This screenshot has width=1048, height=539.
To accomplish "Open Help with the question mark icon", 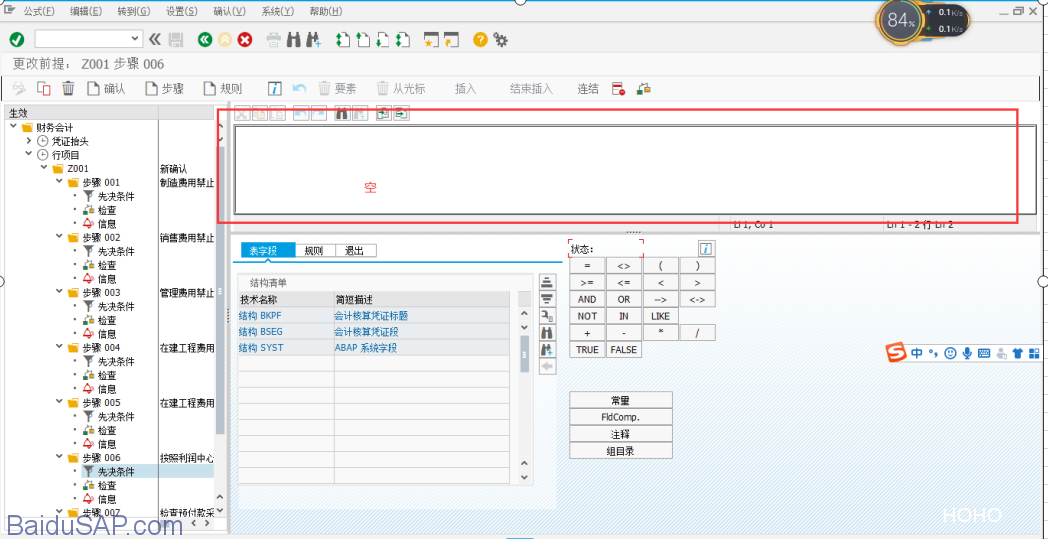I will [480, 40].
